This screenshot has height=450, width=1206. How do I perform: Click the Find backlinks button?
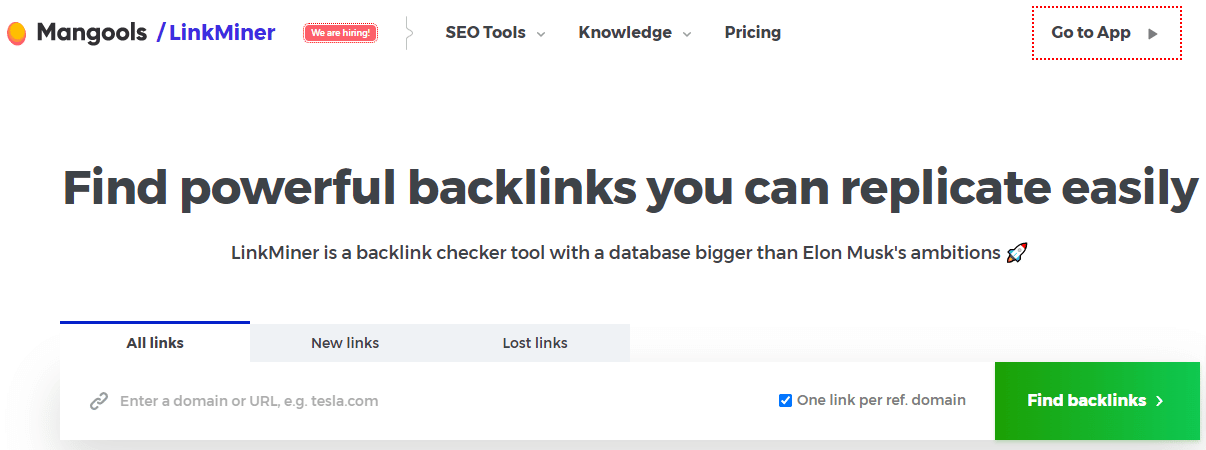pos(1097,401)
